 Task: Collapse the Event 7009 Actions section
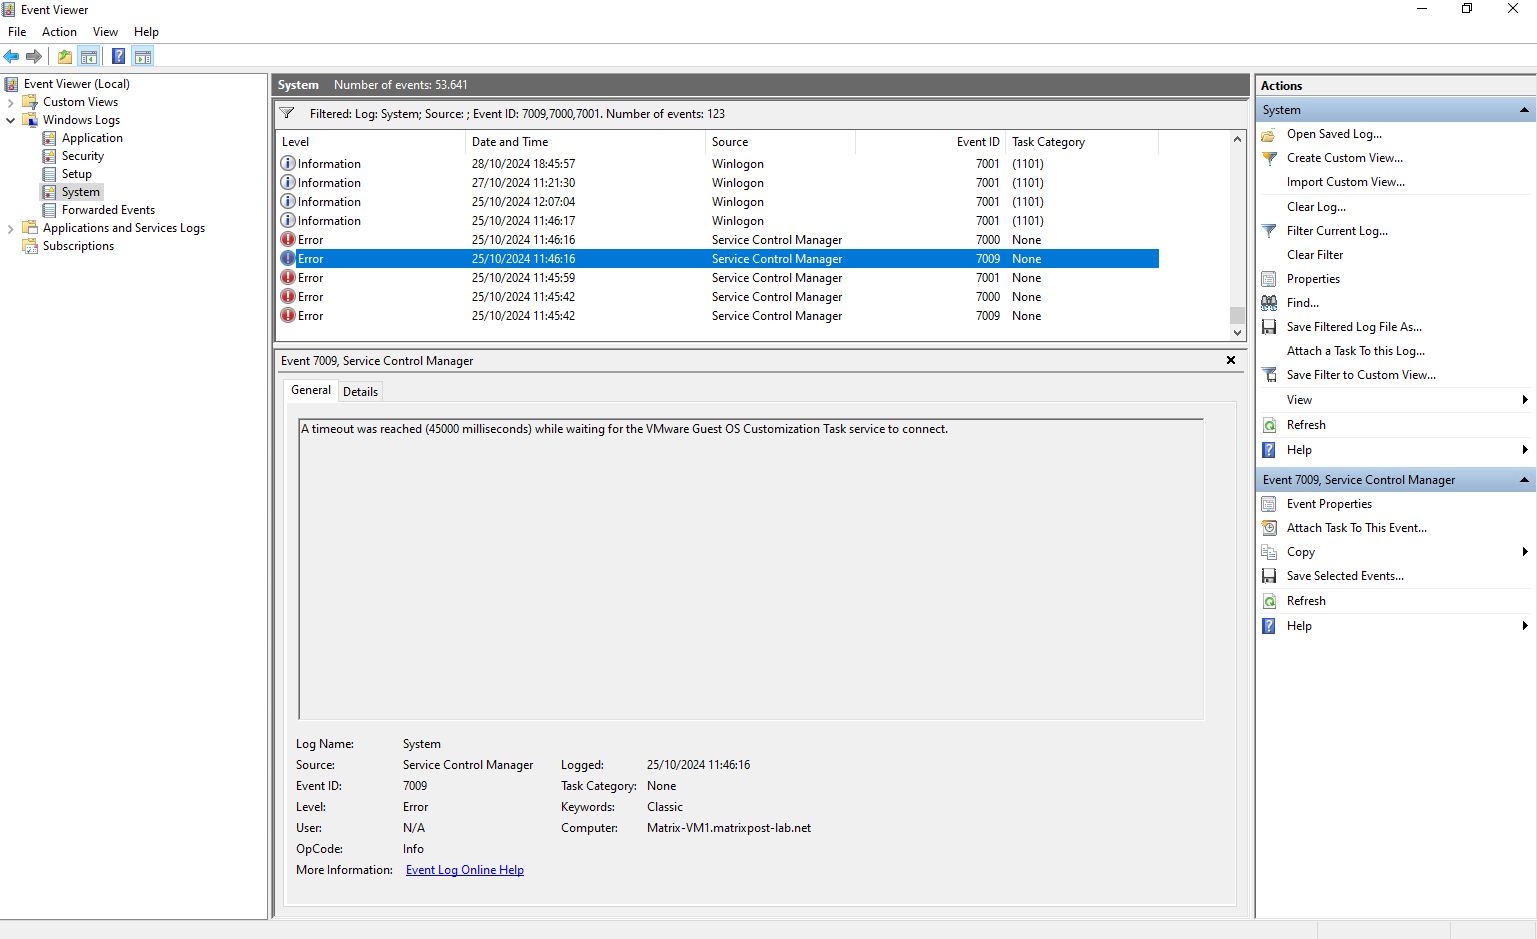point(1524,480)
